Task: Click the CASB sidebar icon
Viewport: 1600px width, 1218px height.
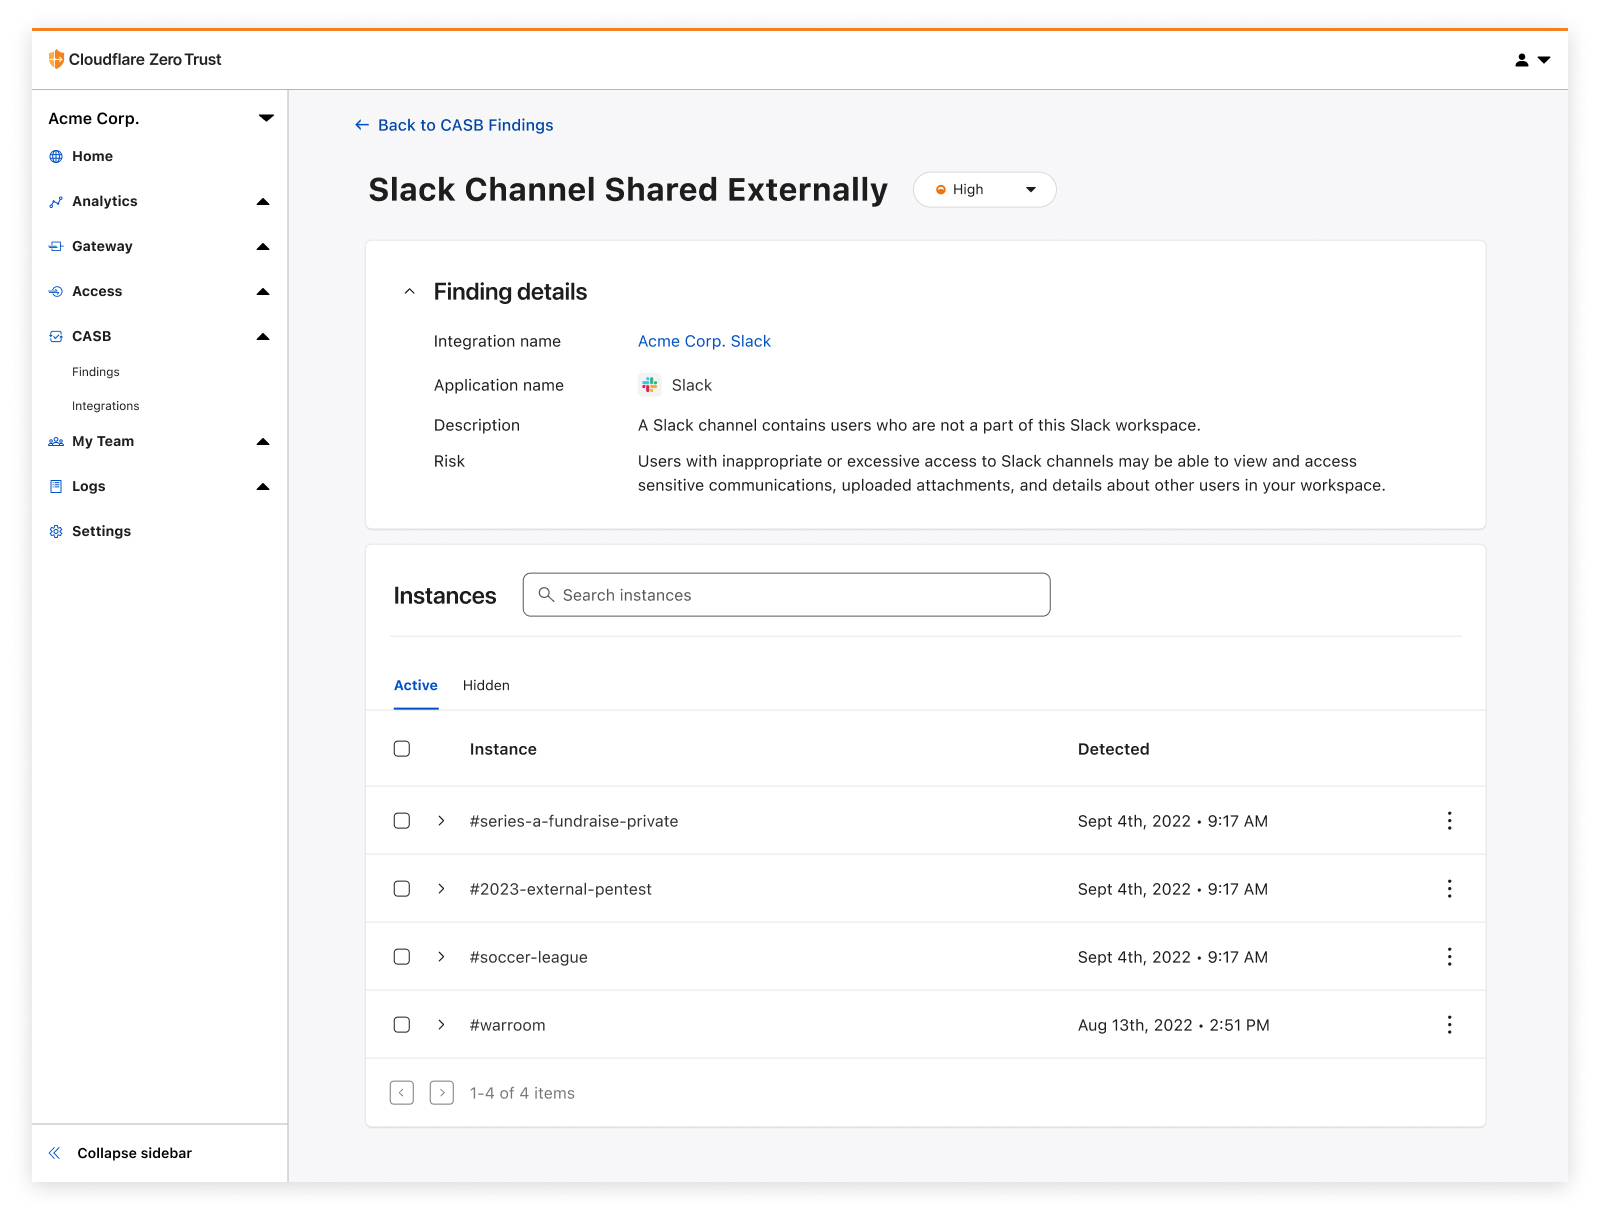Action: coord(56,336)
